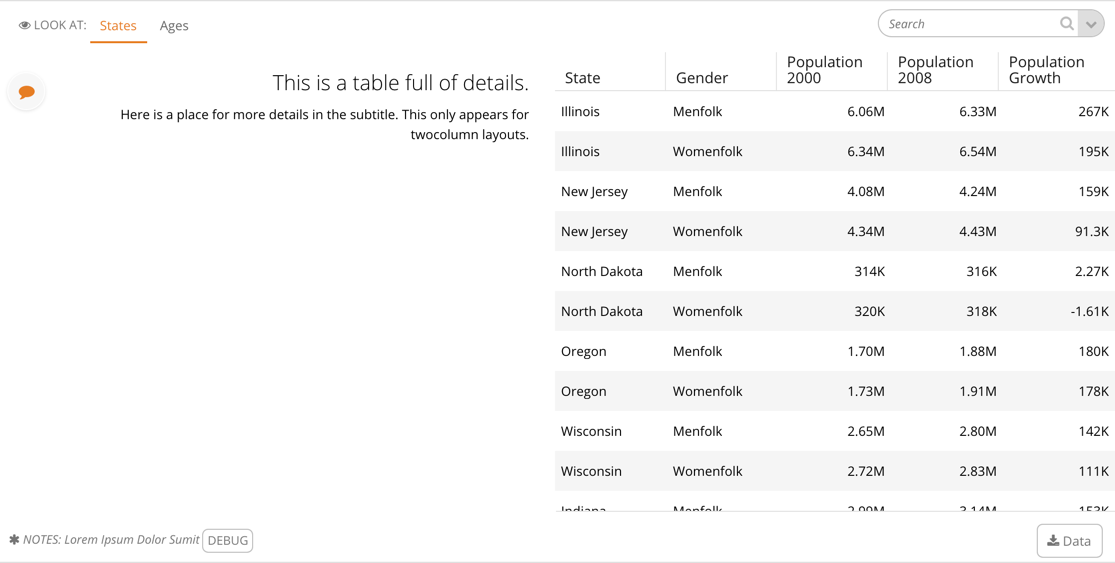Expand the search options dropdown arrow
This screenshot has width=1115, height=563.
(x=1091, y=24)
